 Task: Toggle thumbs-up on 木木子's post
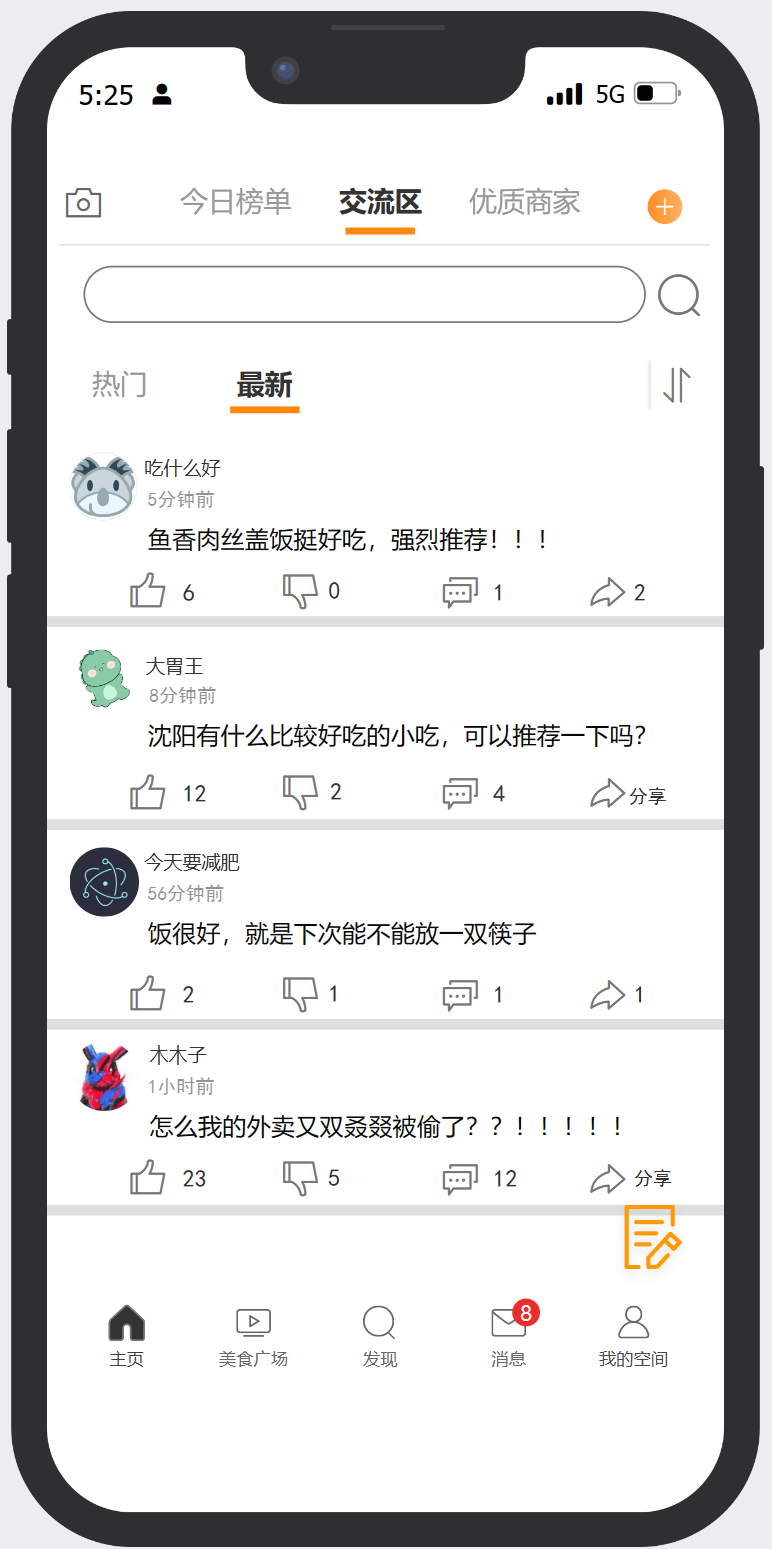pos(148,1178)
